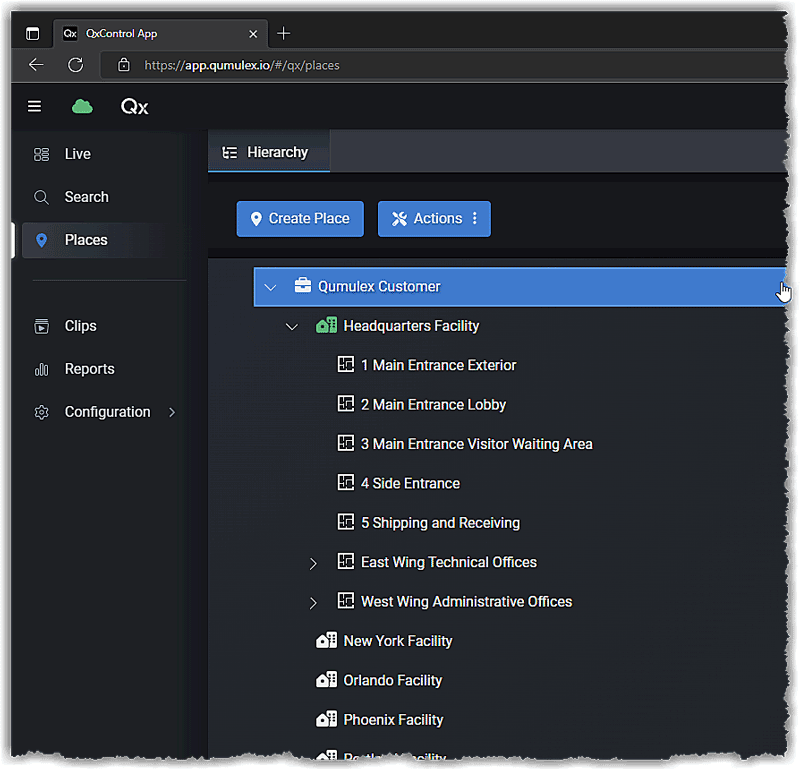Image resolution: width=800 pixels, height=770 pixels.
Task: Open the Actions button menu
Action: pos(434,218)
